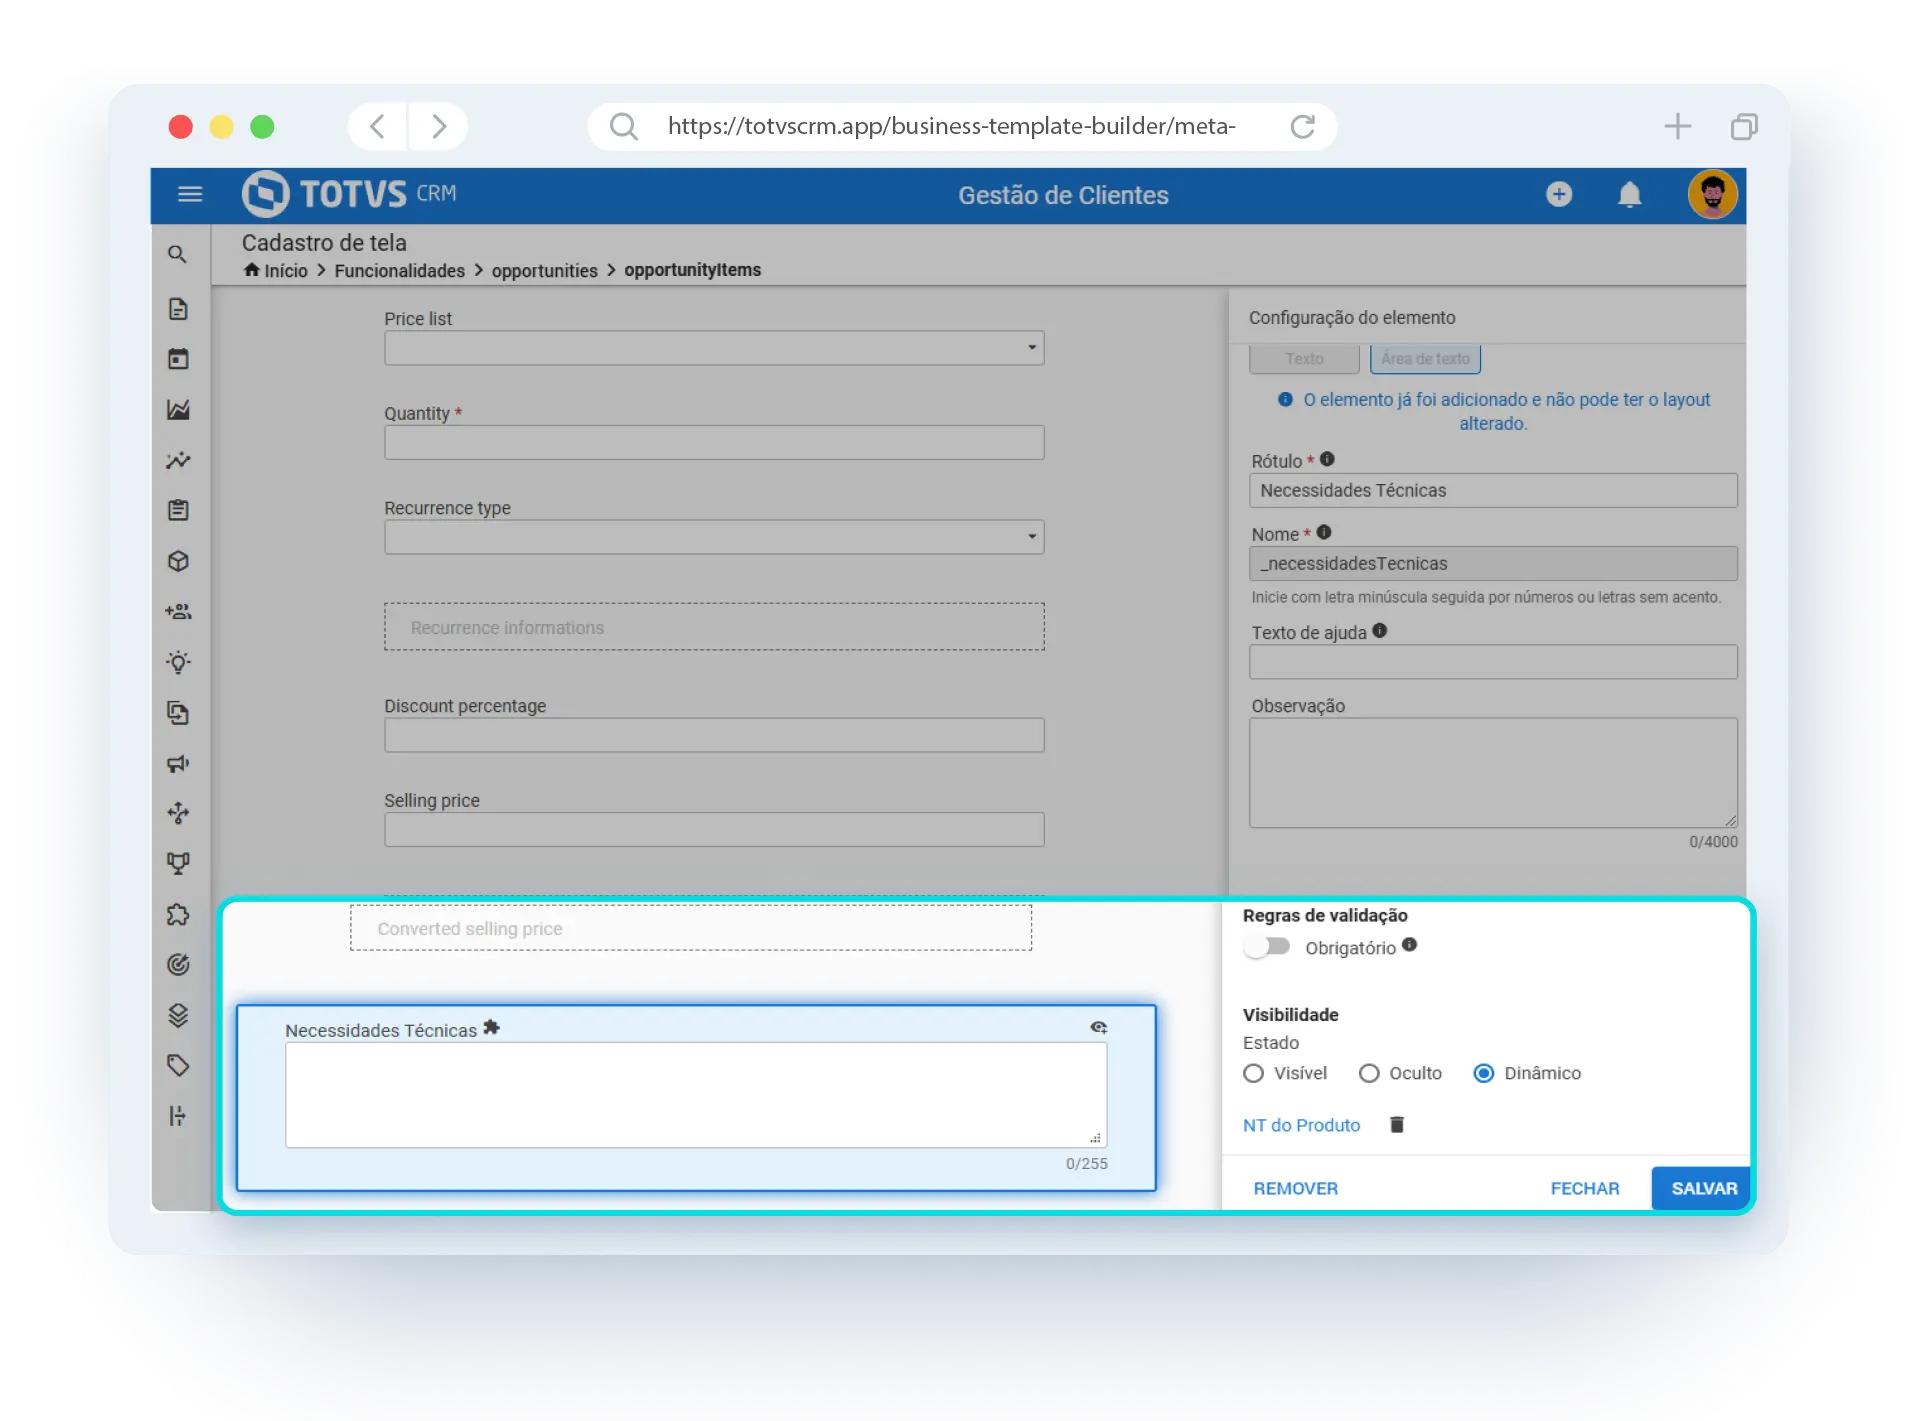Click the info icon next to Rótulo
1917x1421 pixels.
coord(1327,459)
